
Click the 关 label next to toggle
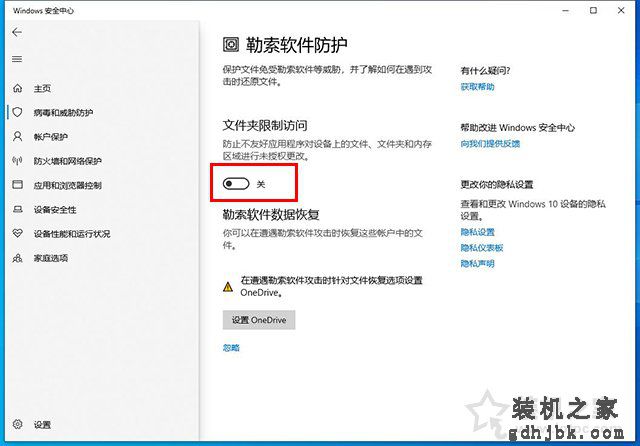pyautogui.click(x=261, y=184)
